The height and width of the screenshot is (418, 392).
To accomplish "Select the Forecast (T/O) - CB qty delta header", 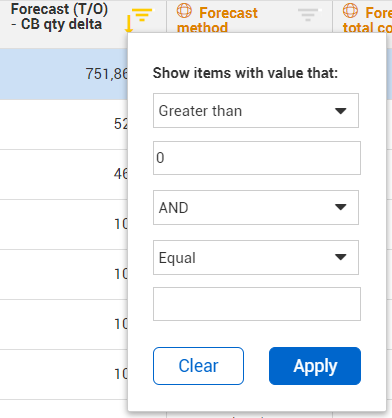I will point(59,17).
